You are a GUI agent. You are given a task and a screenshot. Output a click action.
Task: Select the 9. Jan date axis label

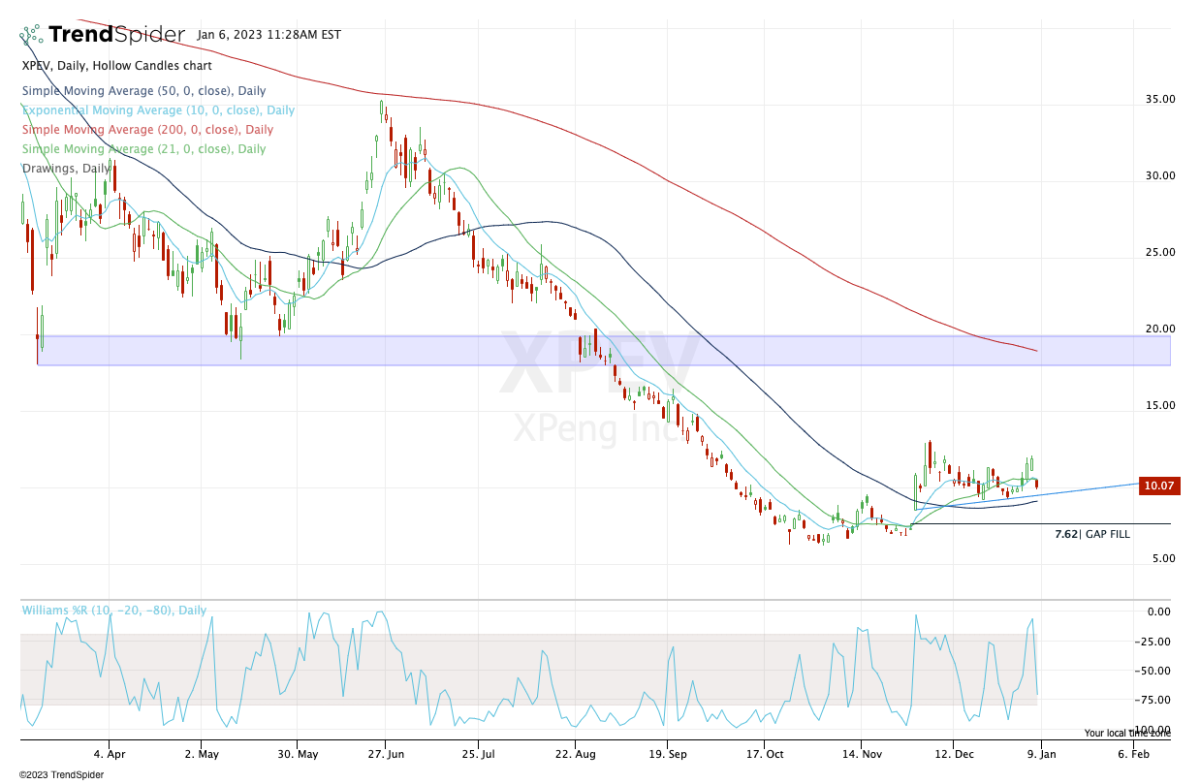coord(1040,752)
